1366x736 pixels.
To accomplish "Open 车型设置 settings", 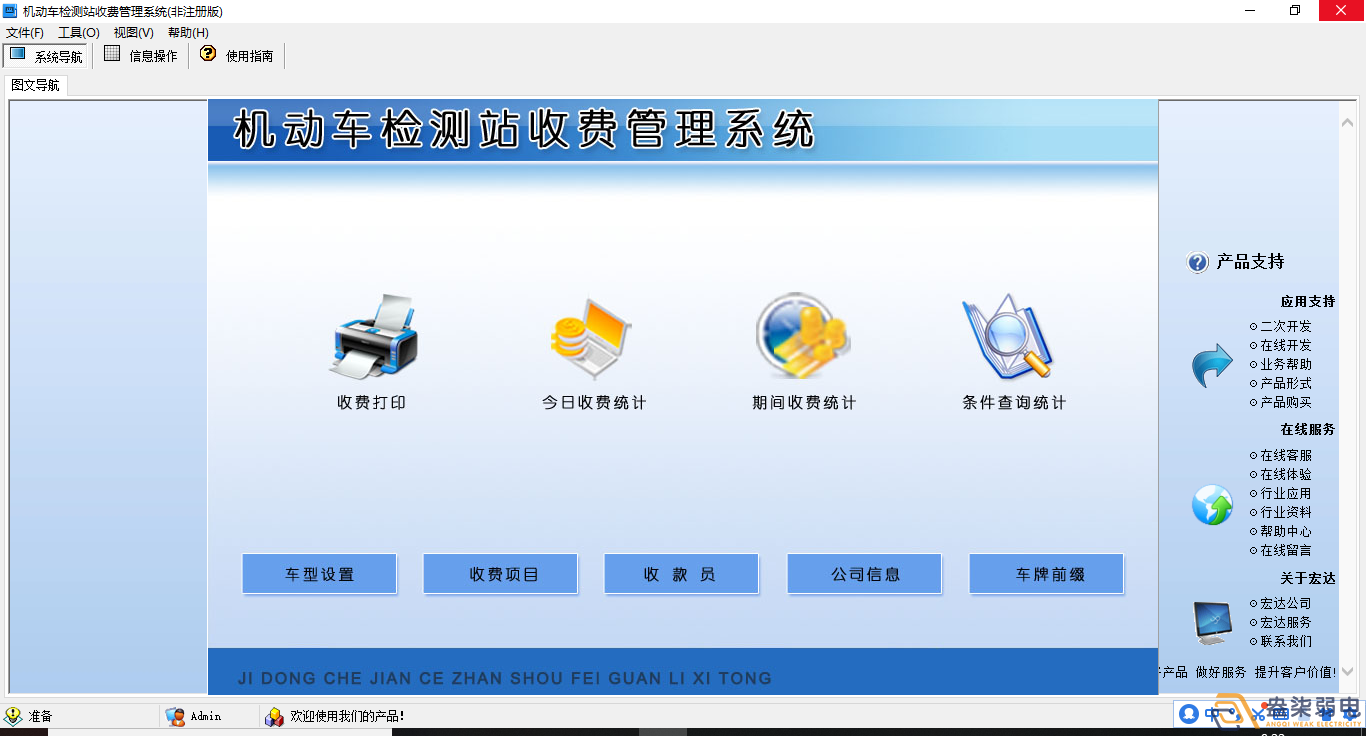I will [x=319, y=573].
